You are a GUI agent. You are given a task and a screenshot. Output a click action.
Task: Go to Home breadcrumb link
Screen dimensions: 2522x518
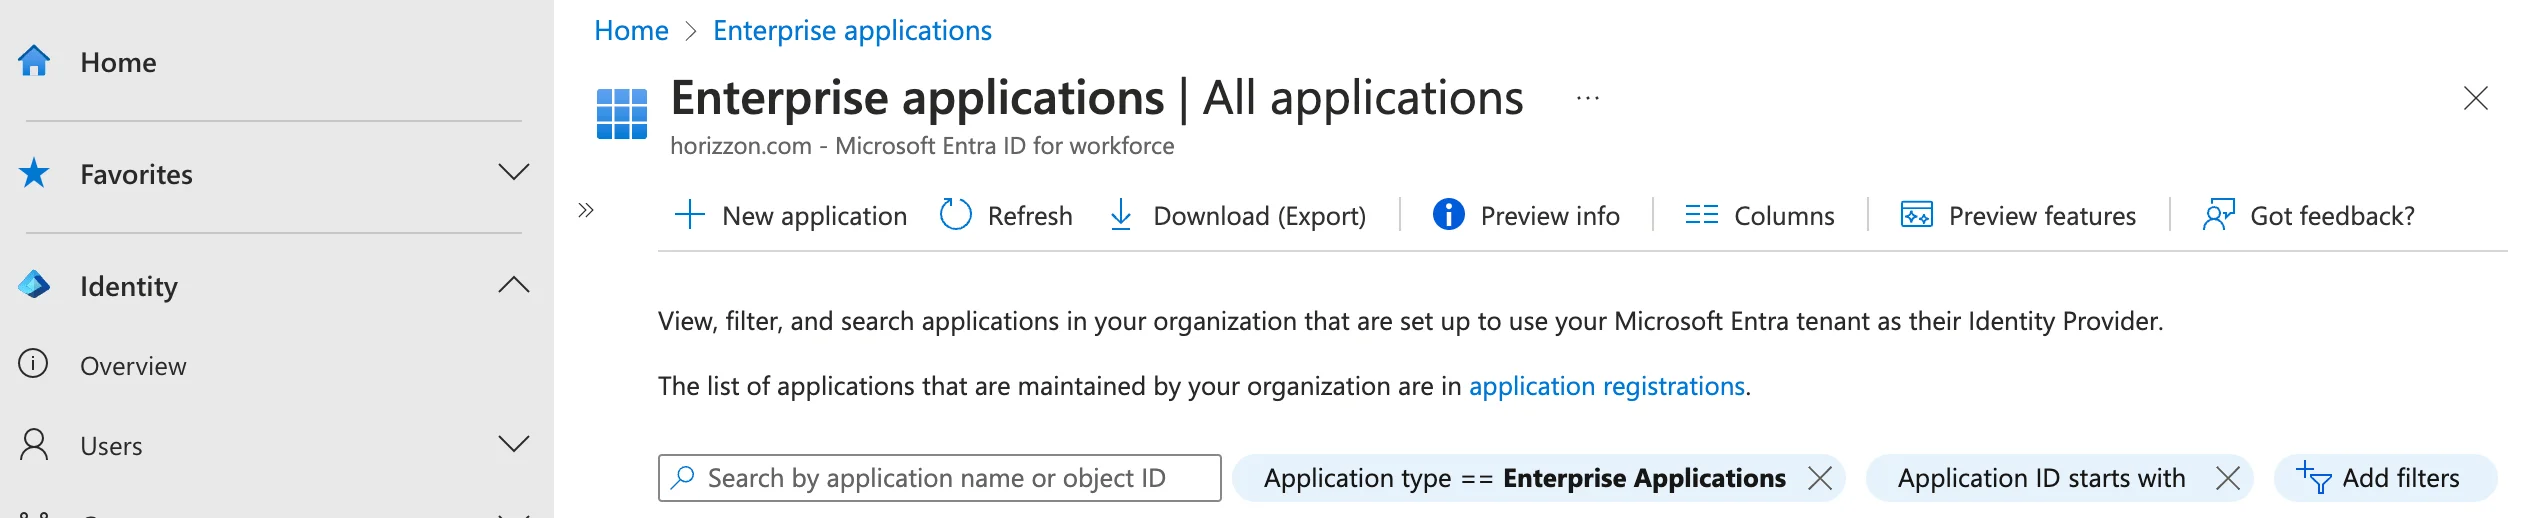[x=631, y=30]
